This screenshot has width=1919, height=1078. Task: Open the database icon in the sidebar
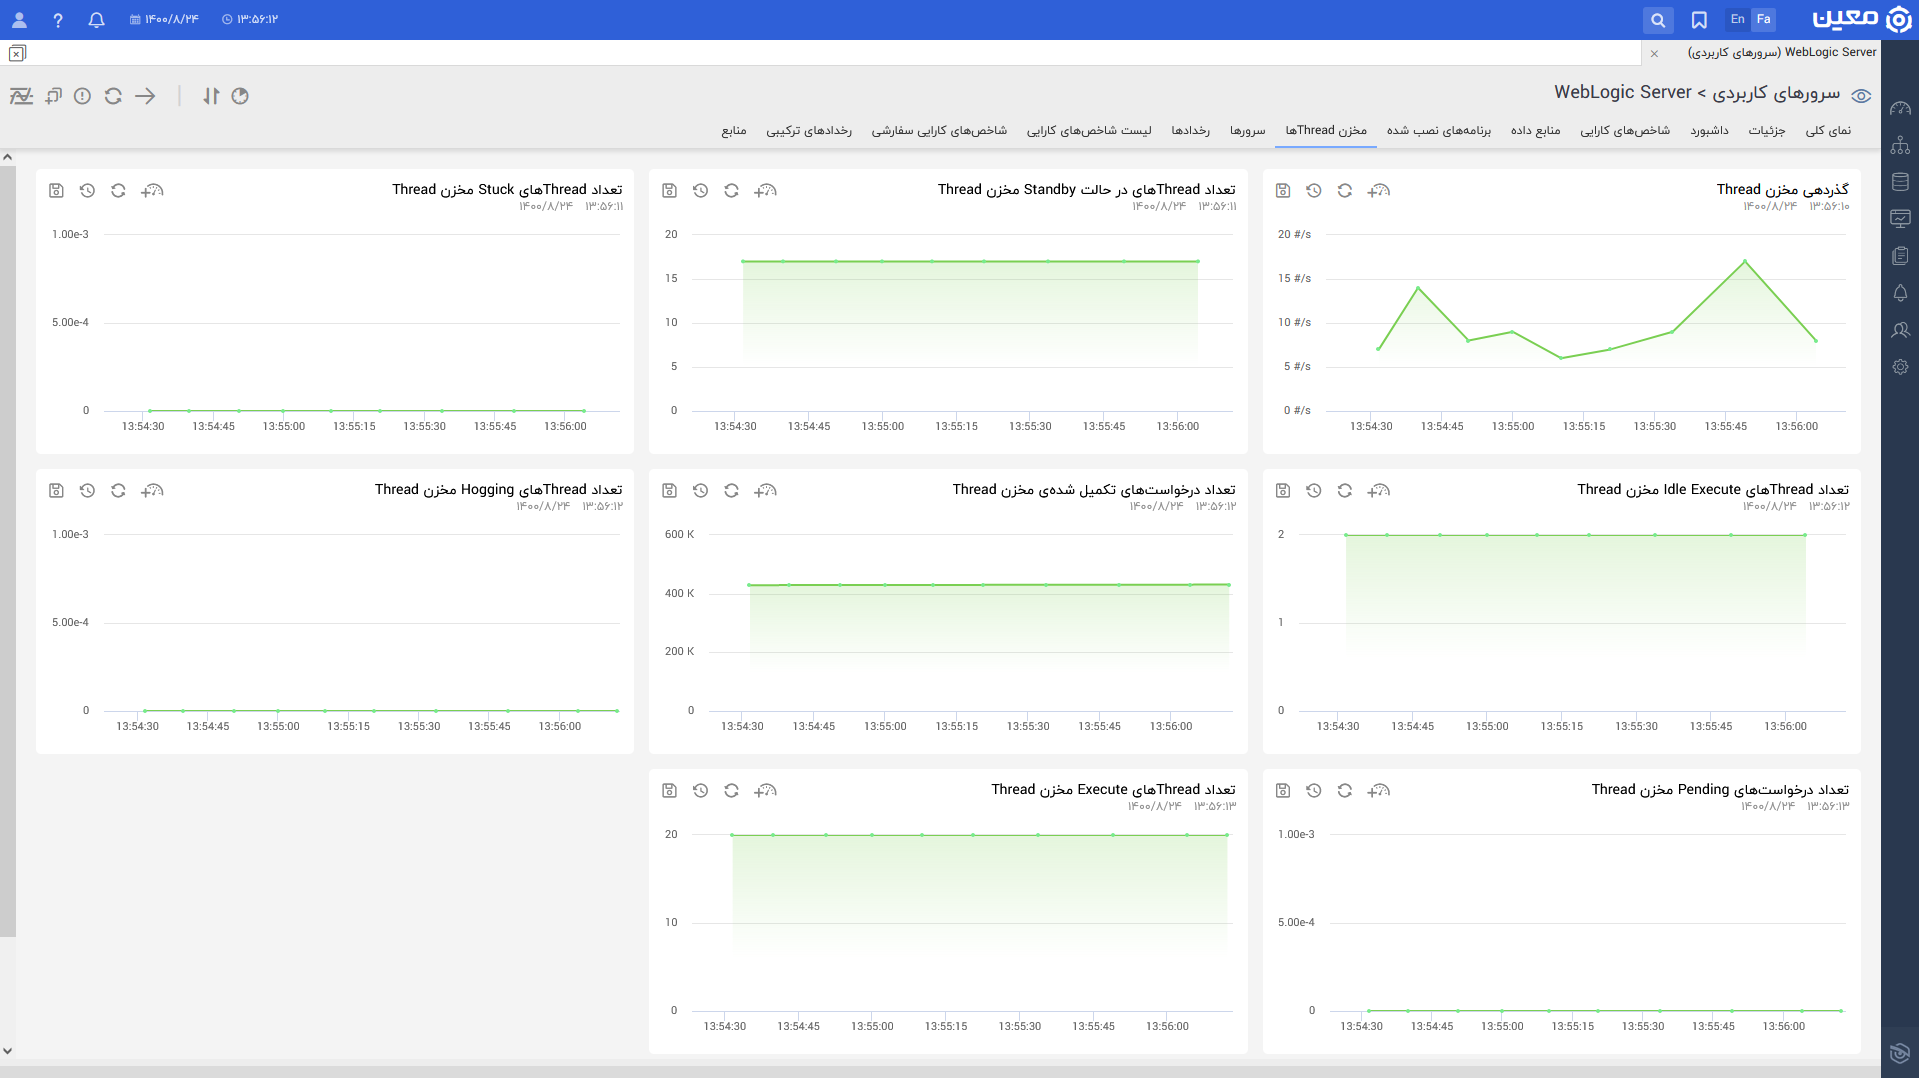point(1900,182)
